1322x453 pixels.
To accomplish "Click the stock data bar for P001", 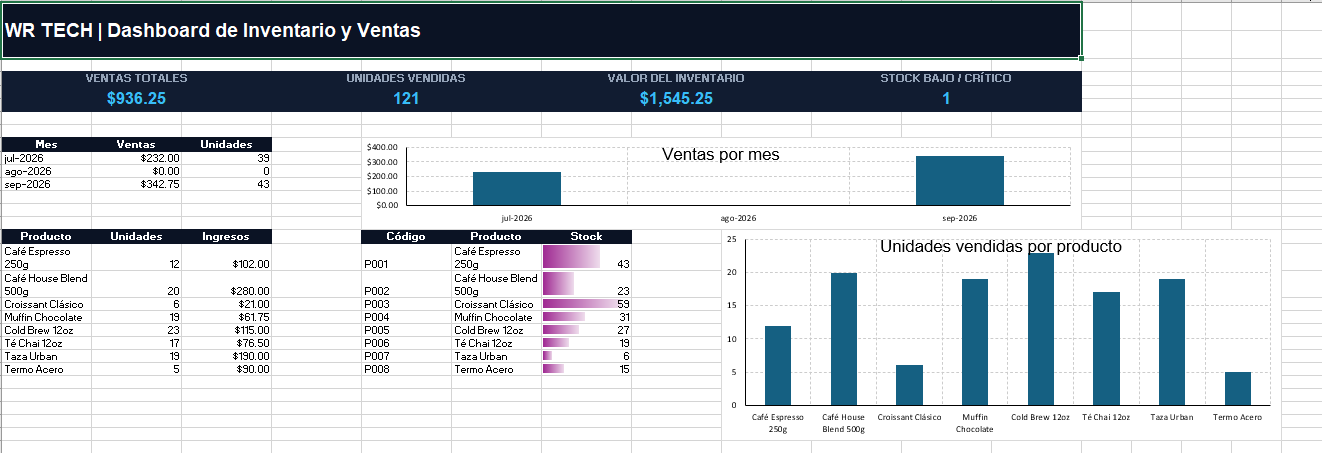I will tap(571, 257).
